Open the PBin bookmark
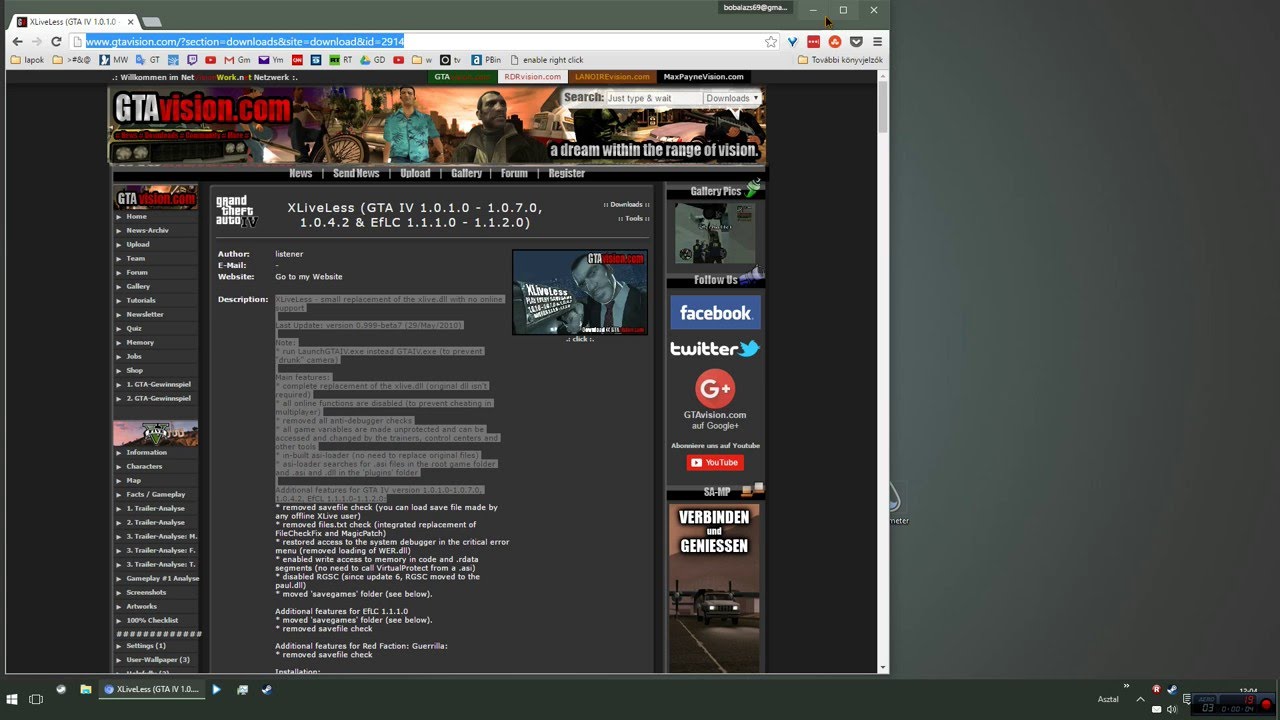The image size is (1280, 720). point(486,60)
